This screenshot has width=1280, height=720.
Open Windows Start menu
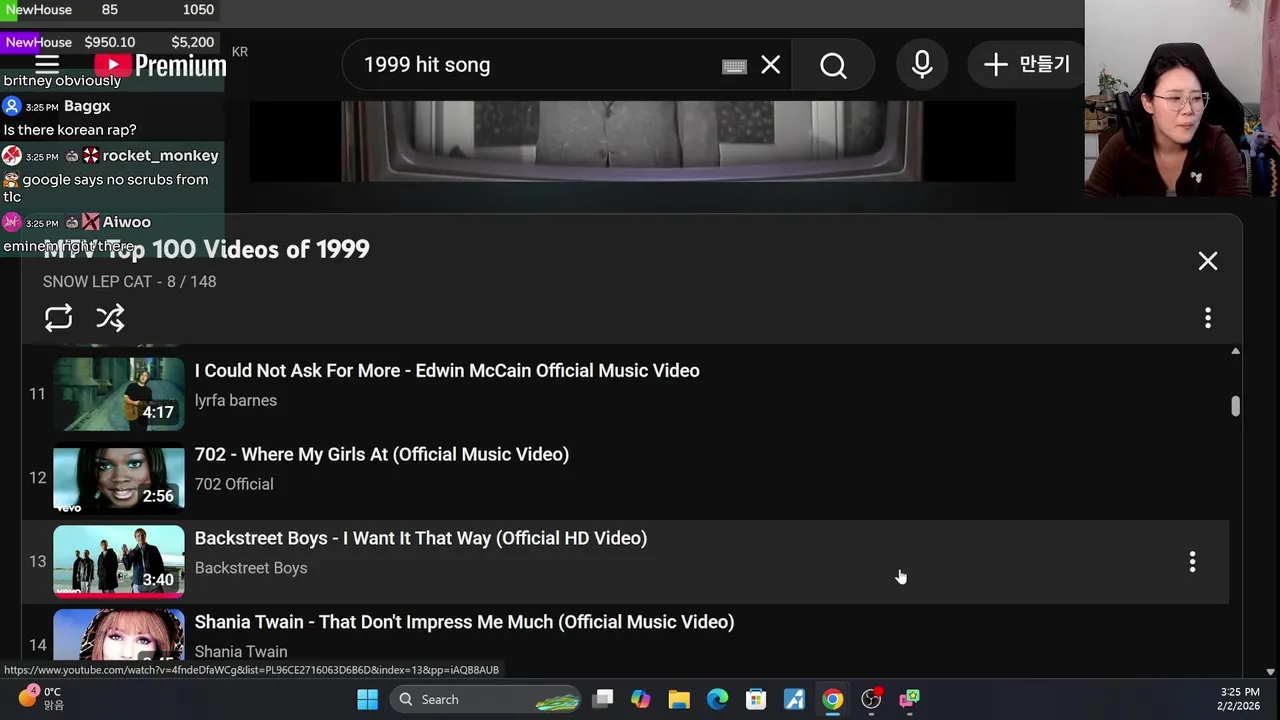[x=367, y=699]
